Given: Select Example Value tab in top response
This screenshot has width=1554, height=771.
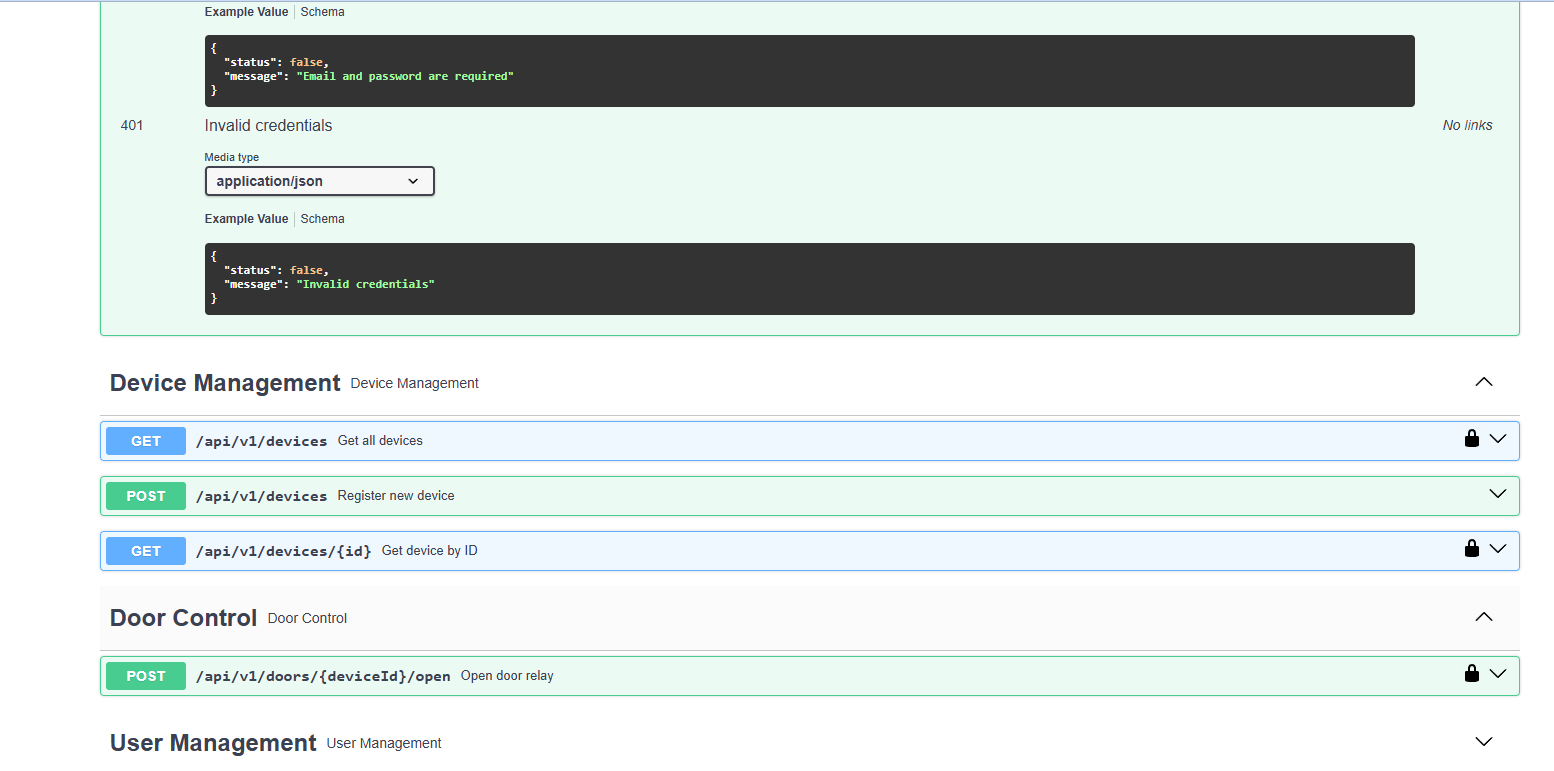Looking at the screenshot, I should 246,12.
